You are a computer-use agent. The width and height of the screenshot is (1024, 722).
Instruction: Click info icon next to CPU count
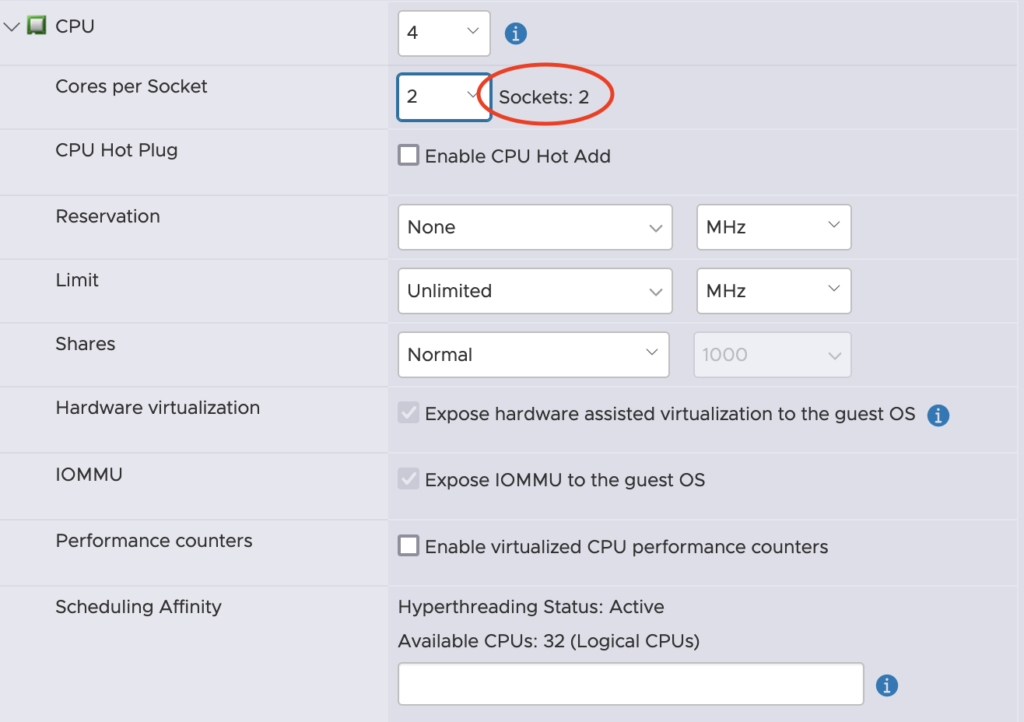point(516,34)
